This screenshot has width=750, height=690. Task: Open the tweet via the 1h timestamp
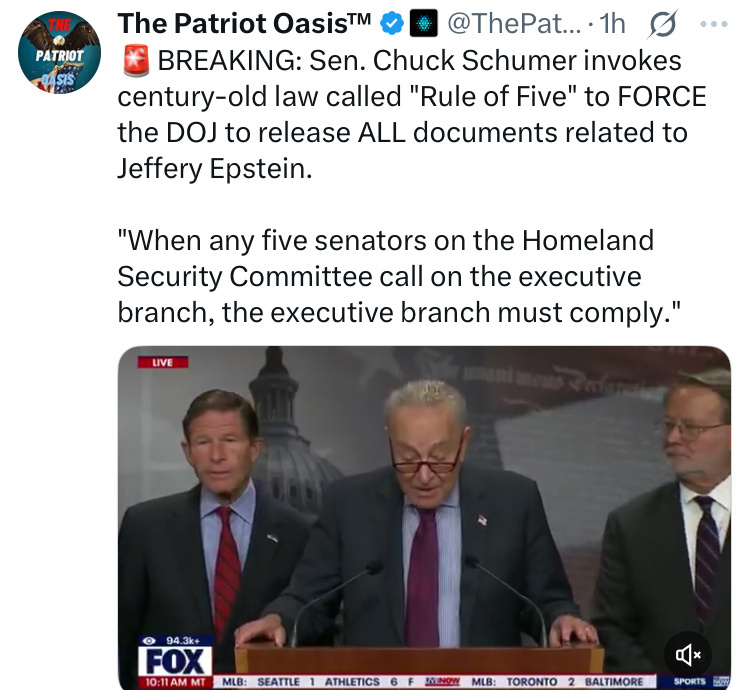(612, 23)
